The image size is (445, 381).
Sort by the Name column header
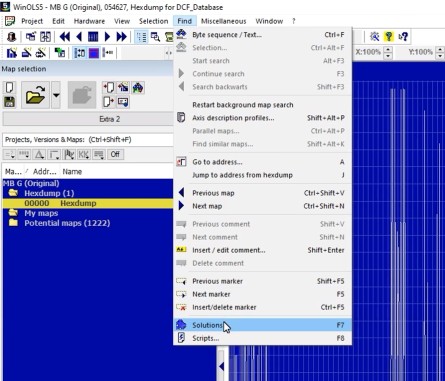(x=72, y=172)
